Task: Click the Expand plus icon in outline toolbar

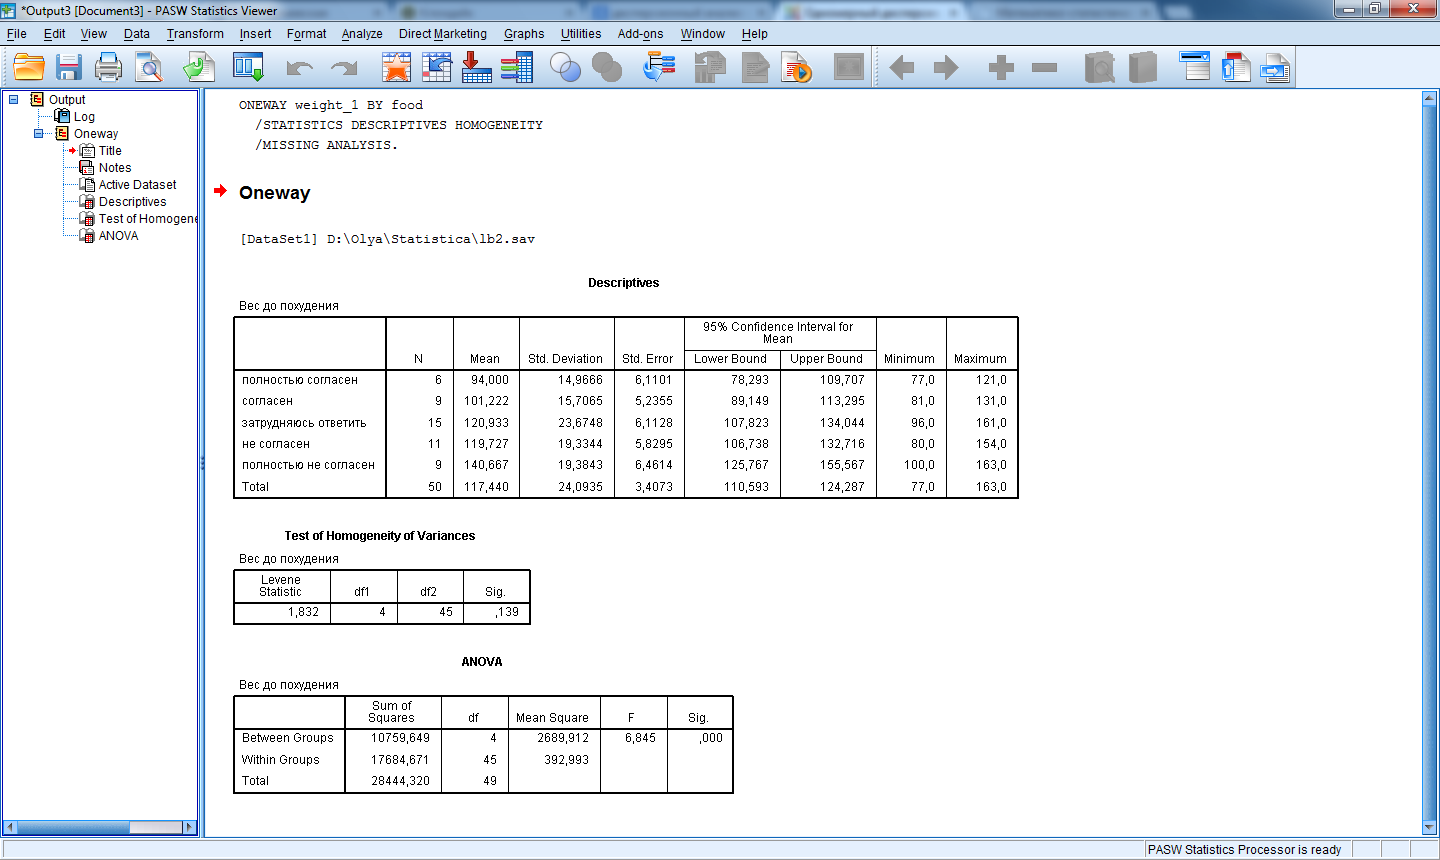Action: coord(1001,68)
